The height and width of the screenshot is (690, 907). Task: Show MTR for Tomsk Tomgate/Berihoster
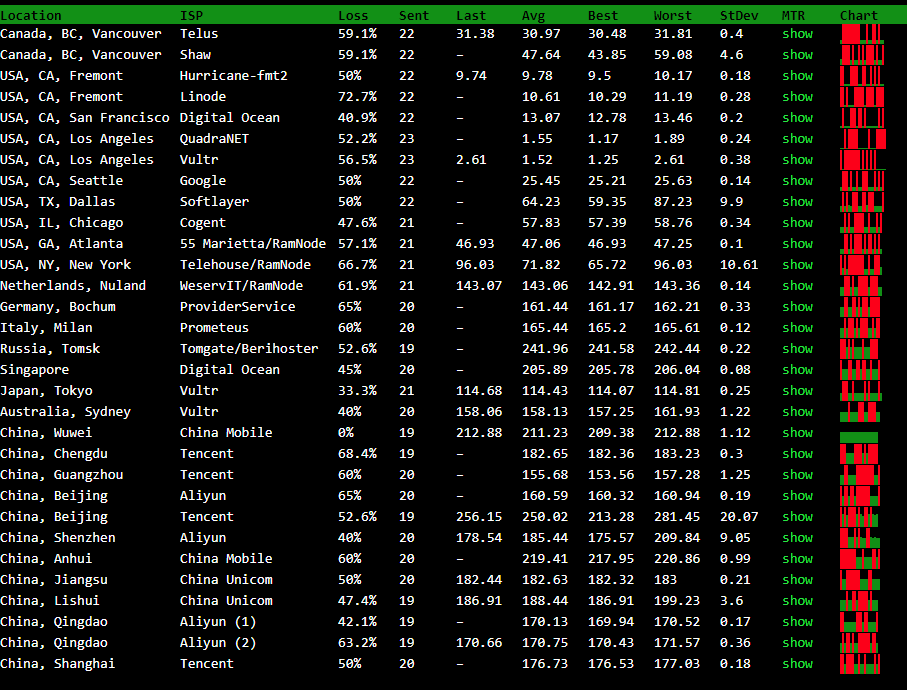pyautogui.click(x=797, y=349)
